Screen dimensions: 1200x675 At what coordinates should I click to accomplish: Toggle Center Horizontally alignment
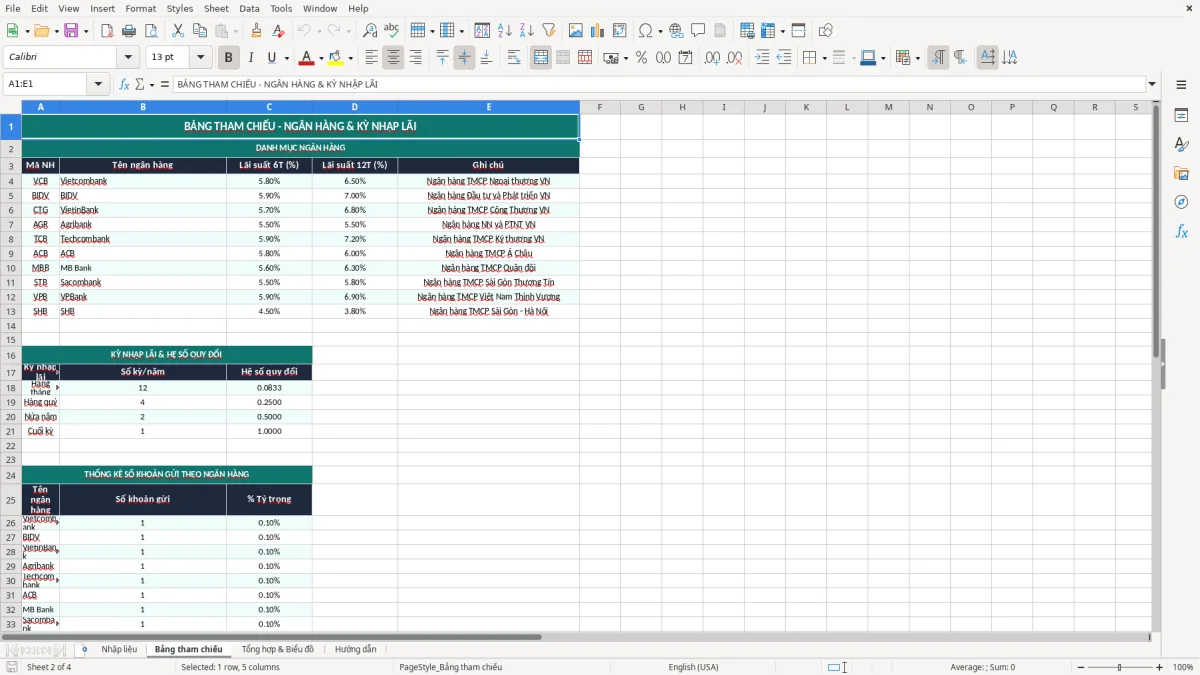click(x=393, y=58)
